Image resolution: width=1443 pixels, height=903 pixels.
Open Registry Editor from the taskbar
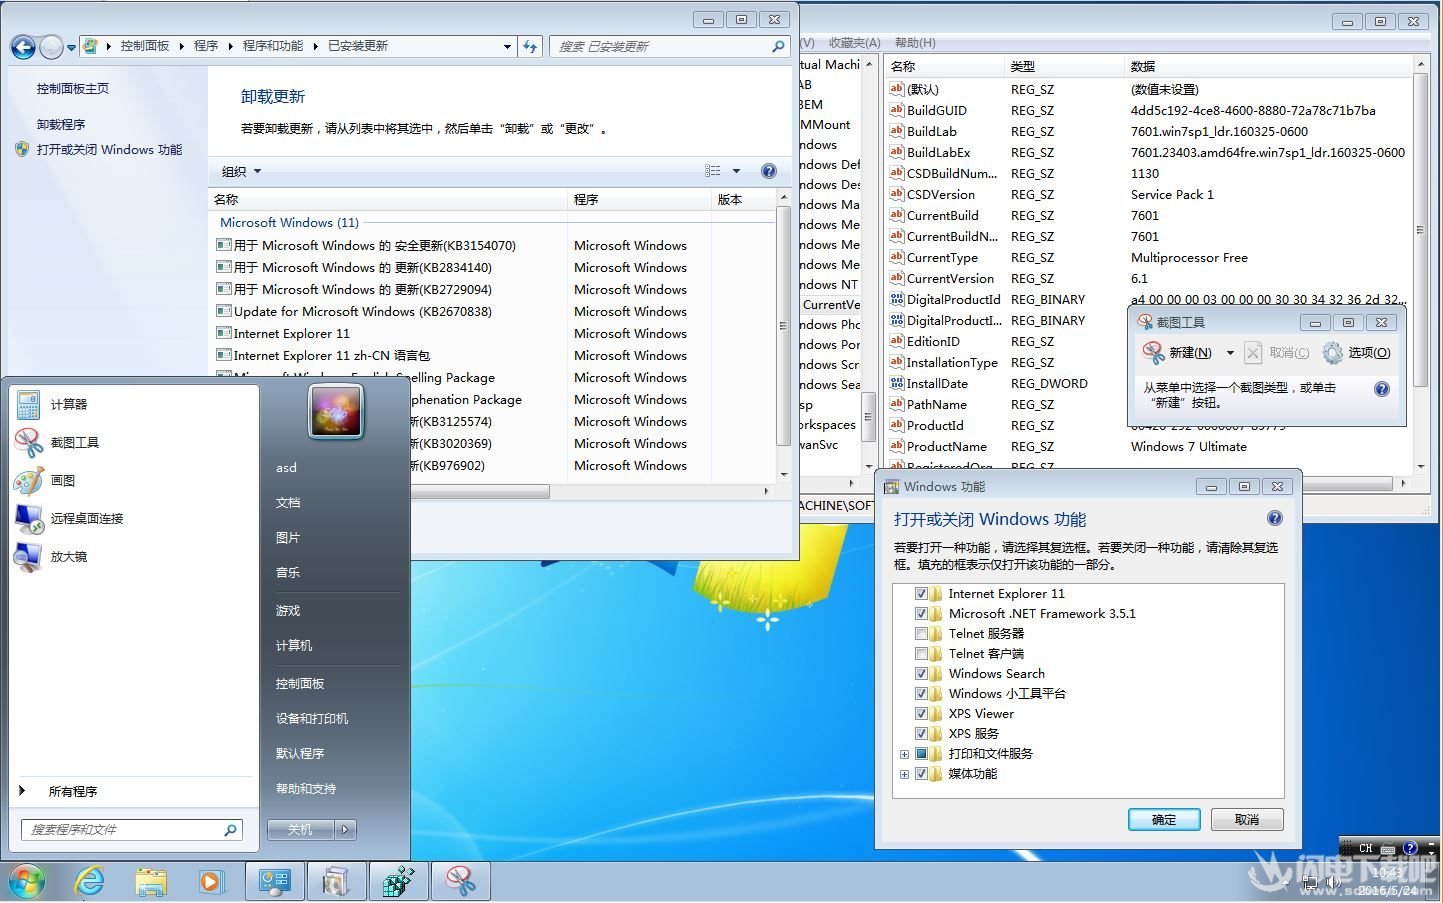[398, 881]
